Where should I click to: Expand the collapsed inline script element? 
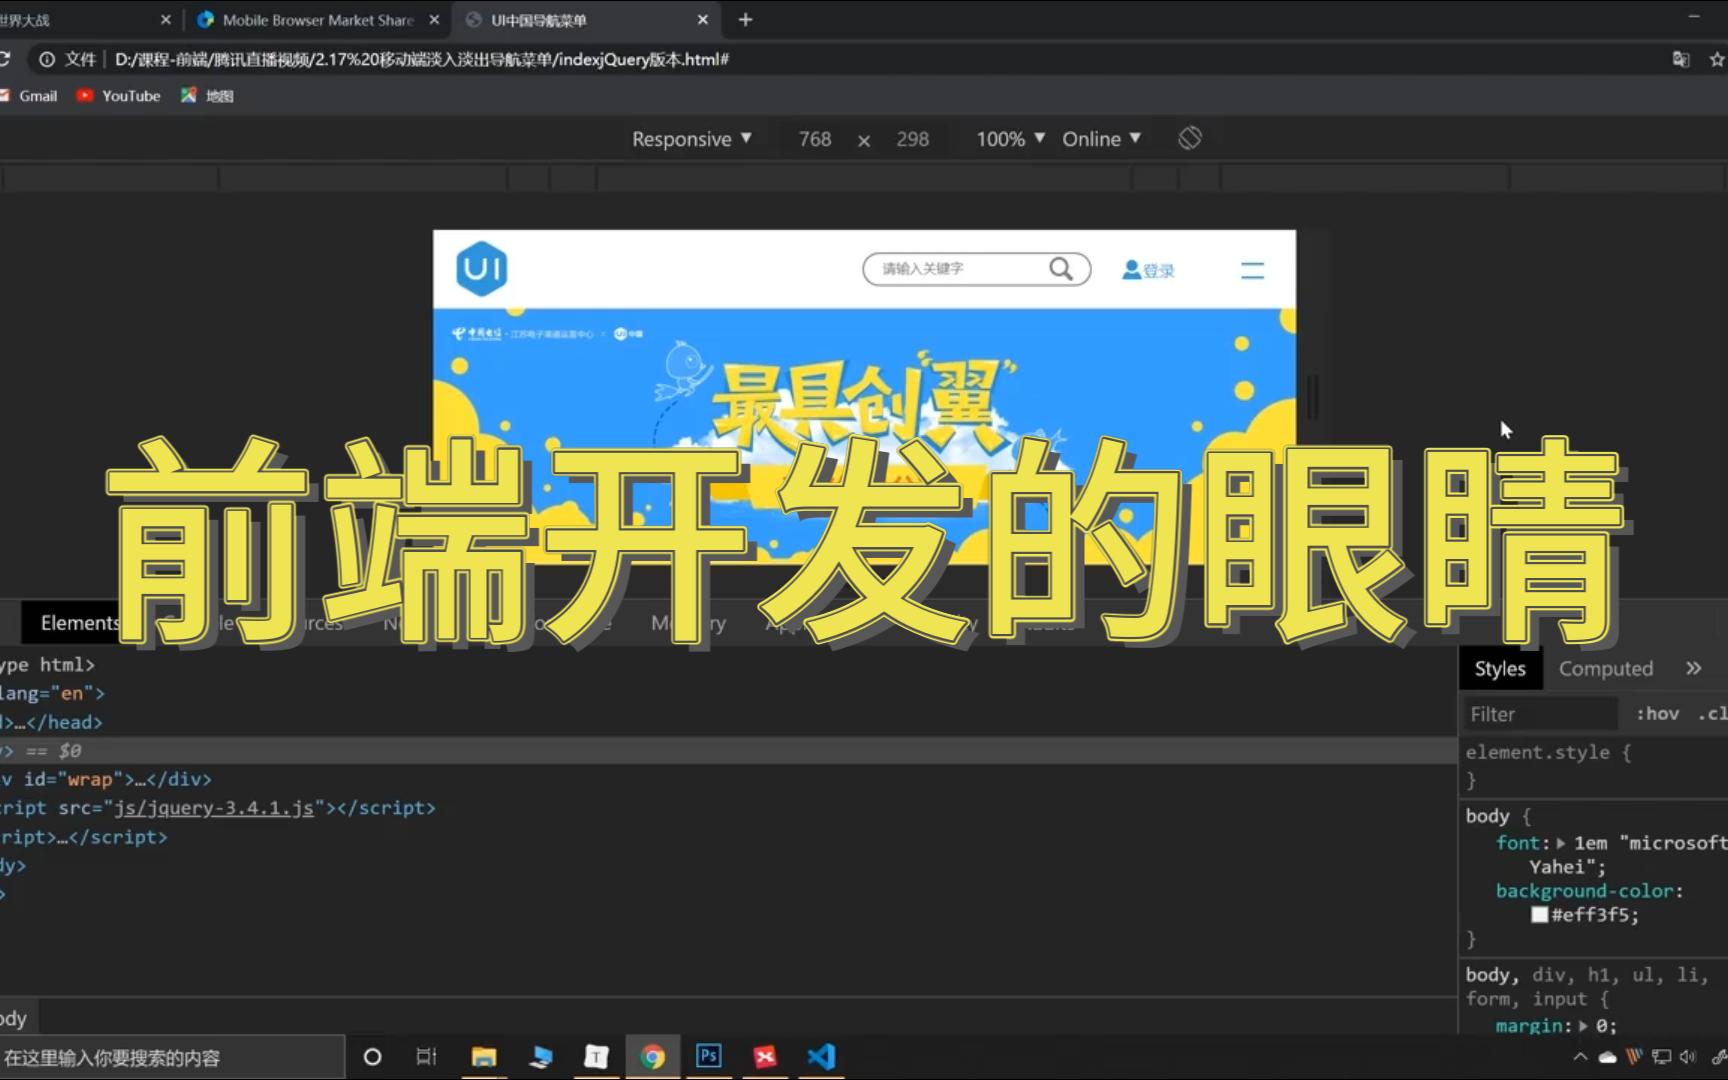pos(84,837)
